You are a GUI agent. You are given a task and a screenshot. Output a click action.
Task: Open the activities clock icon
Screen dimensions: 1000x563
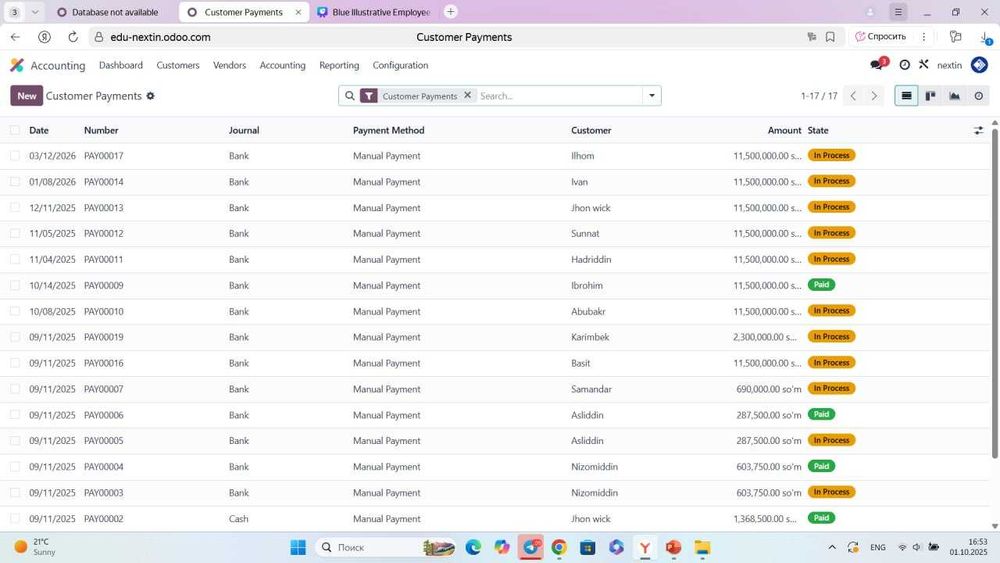tap(904, 65)
